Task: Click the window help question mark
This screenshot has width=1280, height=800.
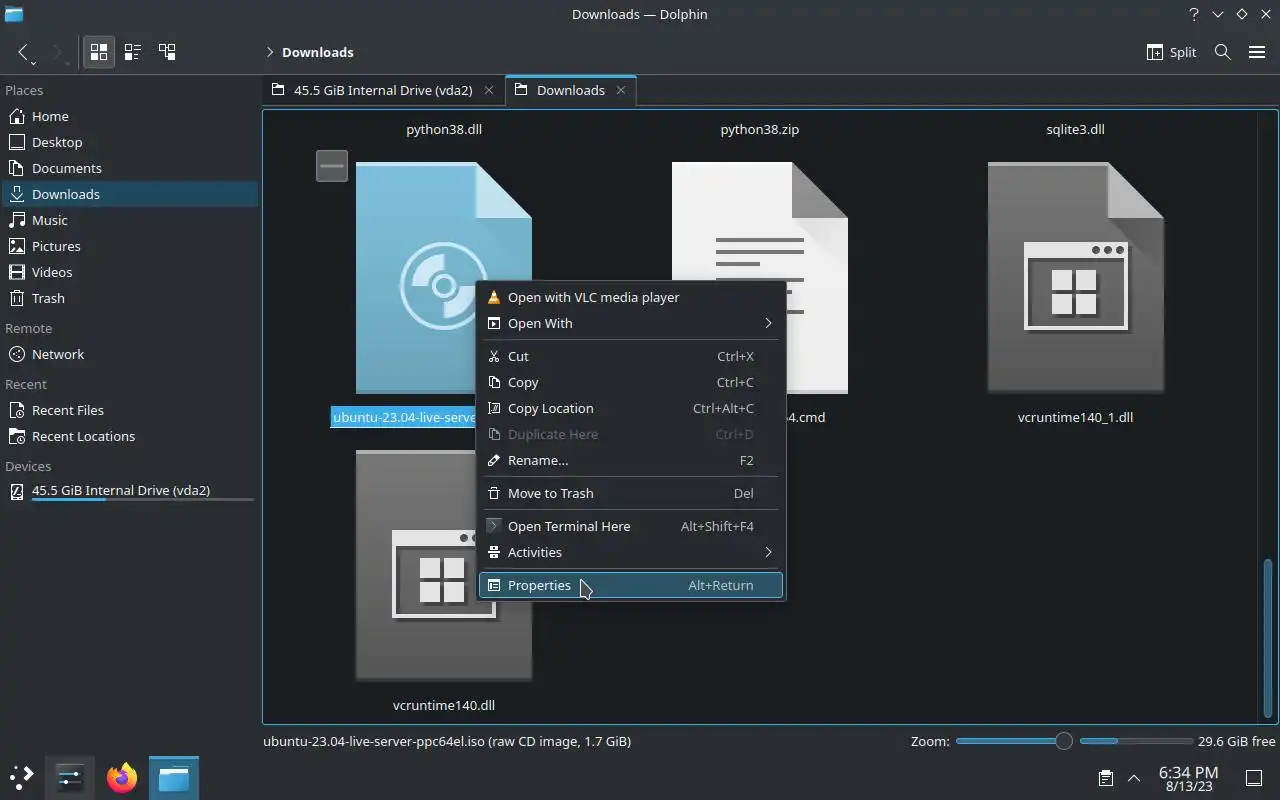Action: [1193, 14]
